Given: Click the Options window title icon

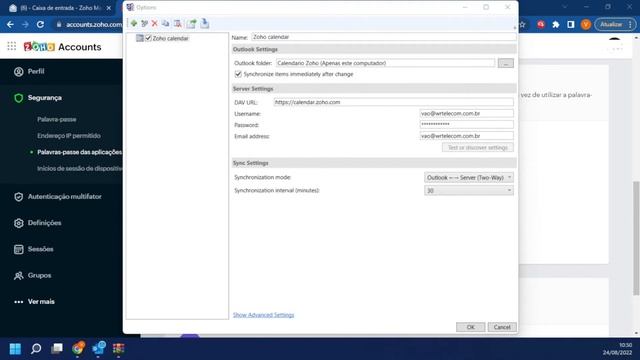Looking at the screenshot, I should pyautogui.click(x=130, y=7).
